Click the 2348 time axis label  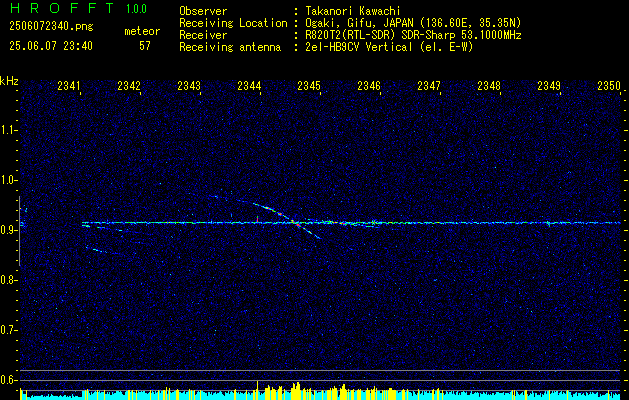pyautogui.click(x=489, y=85)
